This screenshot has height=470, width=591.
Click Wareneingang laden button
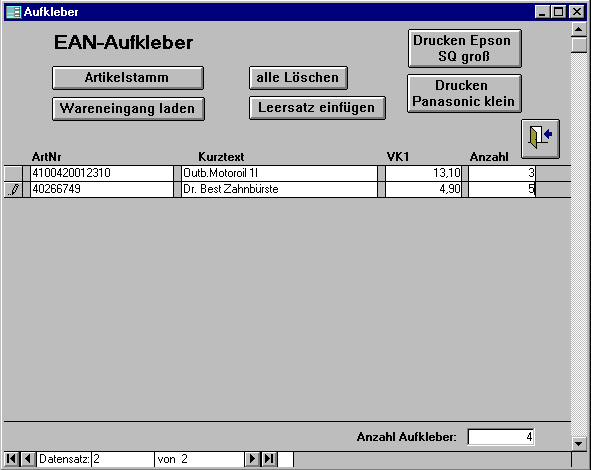click(x=128, y=109)
